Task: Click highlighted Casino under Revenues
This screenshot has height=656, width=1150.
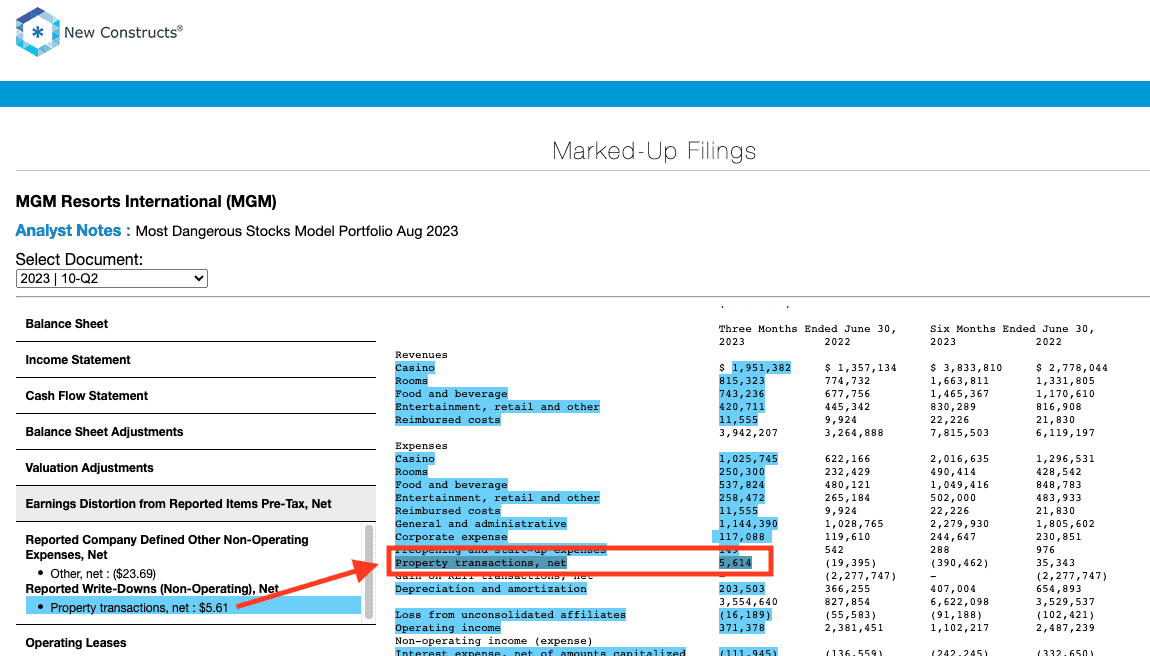Action: (x=415, y=368)
